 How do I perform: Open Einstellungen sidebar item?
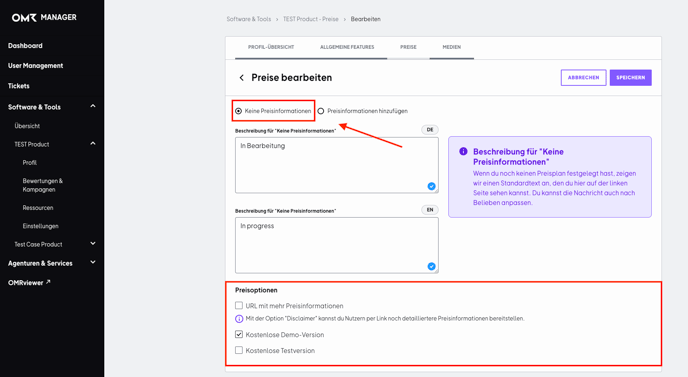click(40, 226)
